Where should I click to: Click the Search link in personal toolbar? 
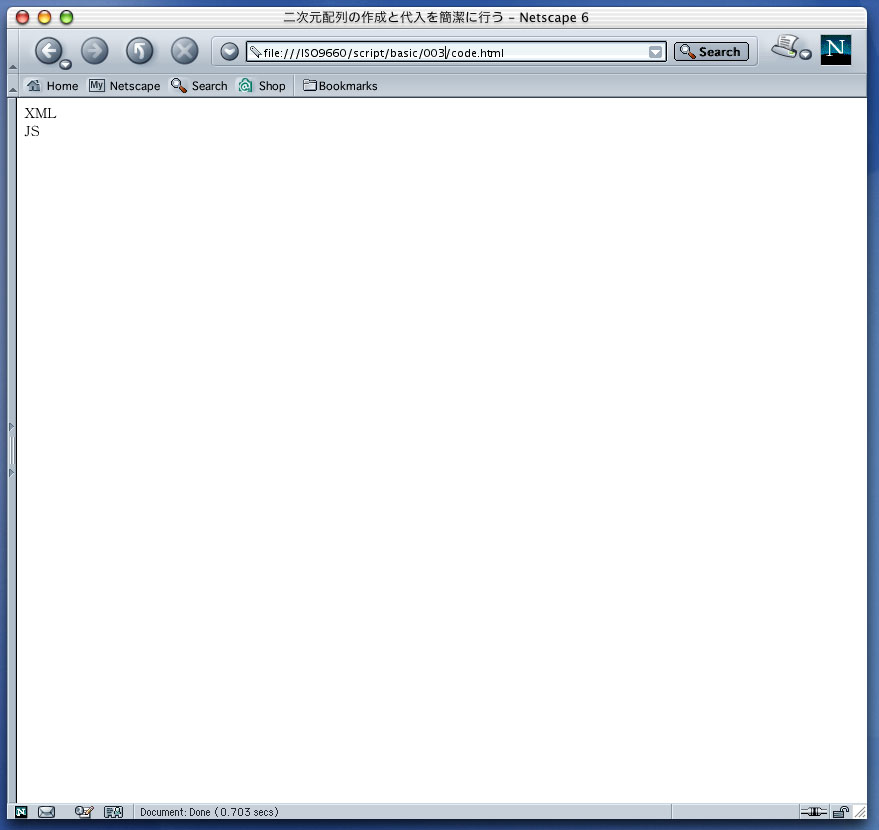[200, 86]
